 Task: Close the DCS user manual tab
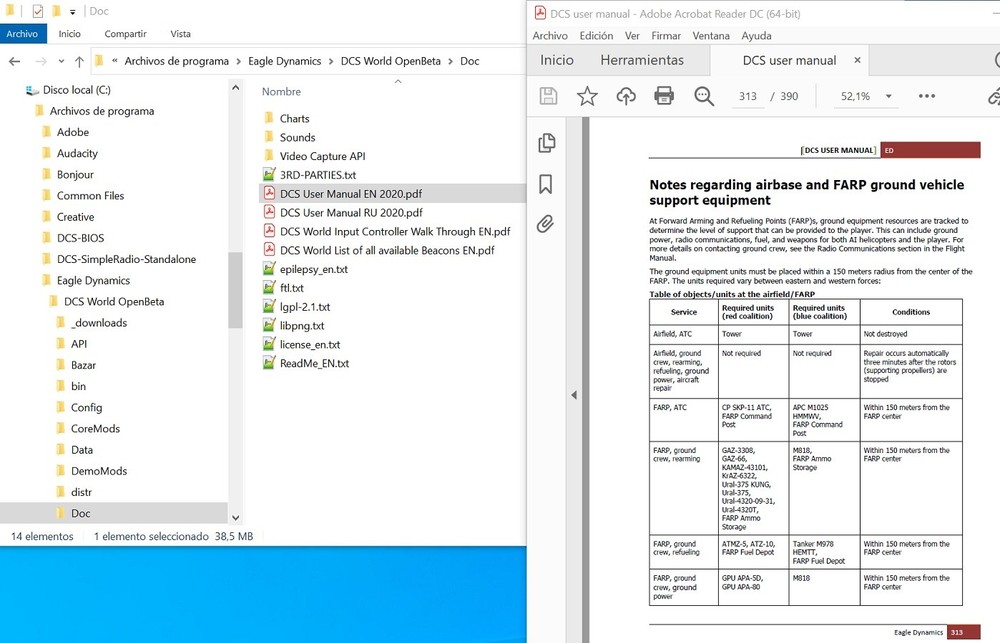click(x=857, y=60)
